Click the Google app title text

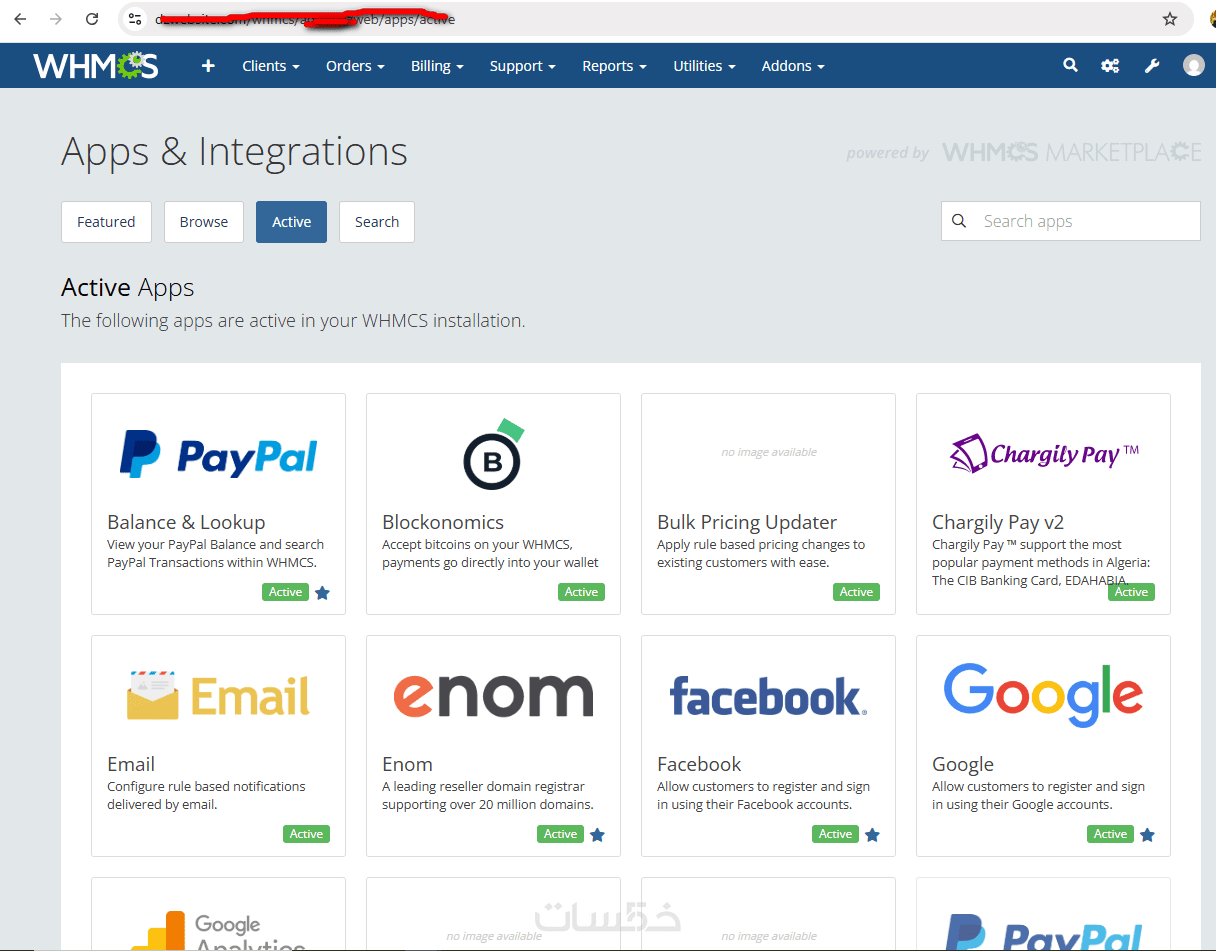point(963,764)
